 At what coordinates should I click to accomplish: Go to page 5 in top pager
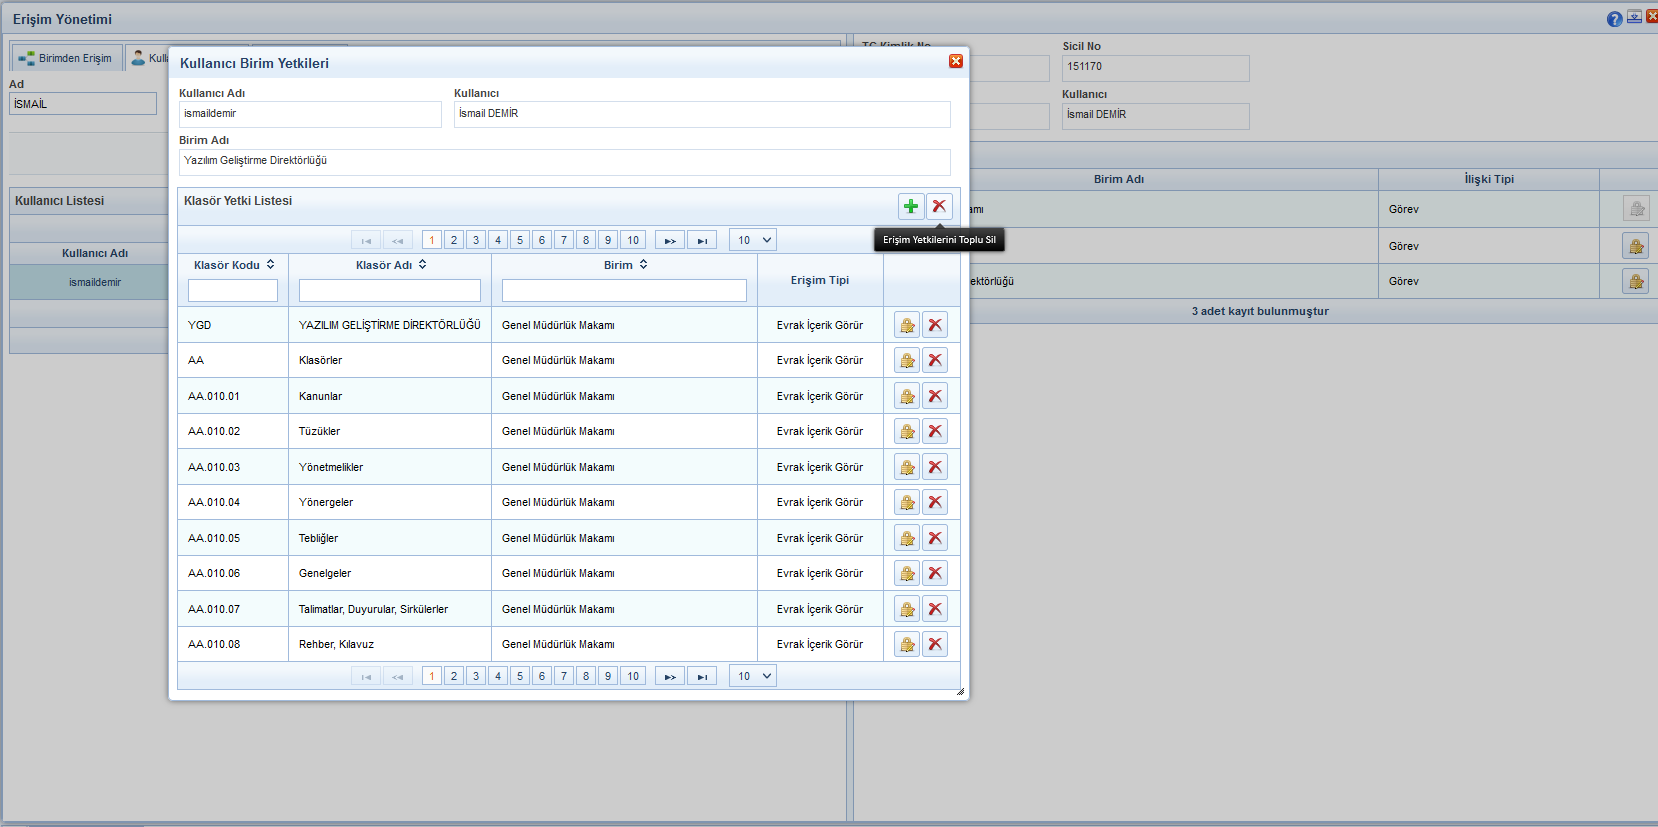[520, 240]
